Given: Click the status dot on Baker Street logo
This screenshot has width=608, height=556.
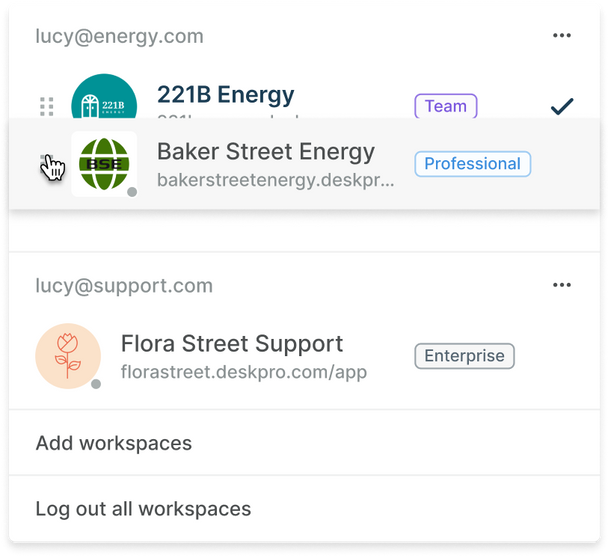Looking at the screenshot, I should 132,192.
